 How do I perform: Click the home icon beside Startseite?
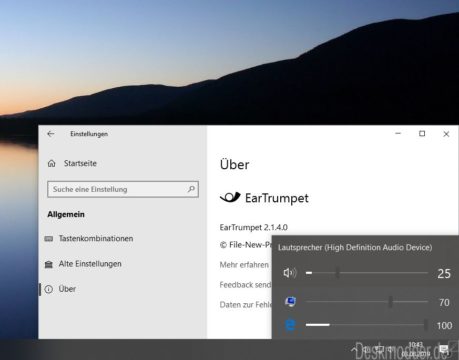tap(52, 163)
